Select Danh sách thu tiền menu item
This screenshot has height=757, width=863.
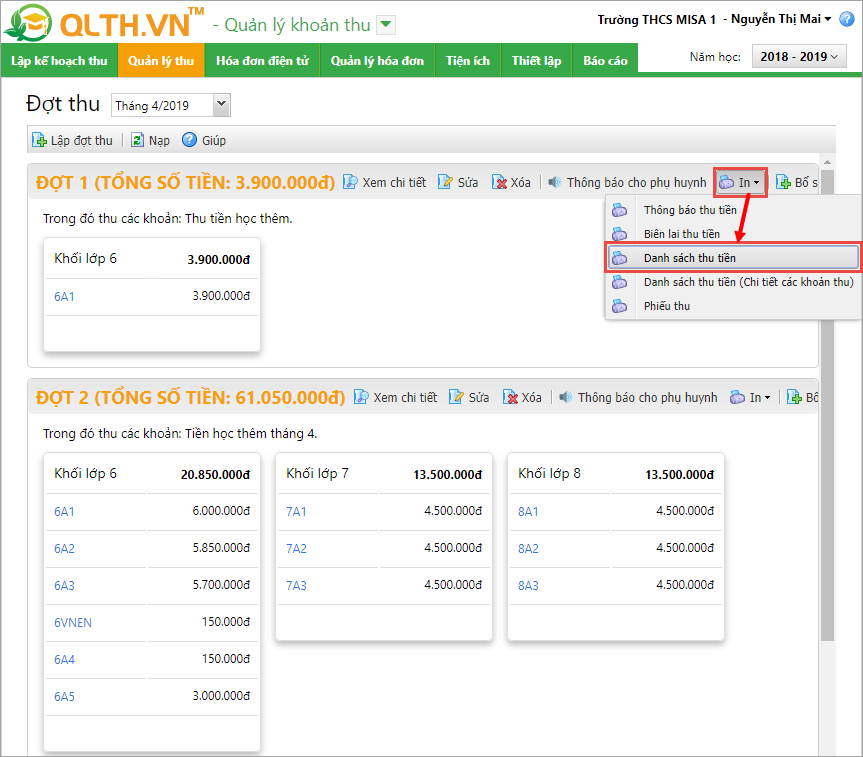click(x=733, y=258)
